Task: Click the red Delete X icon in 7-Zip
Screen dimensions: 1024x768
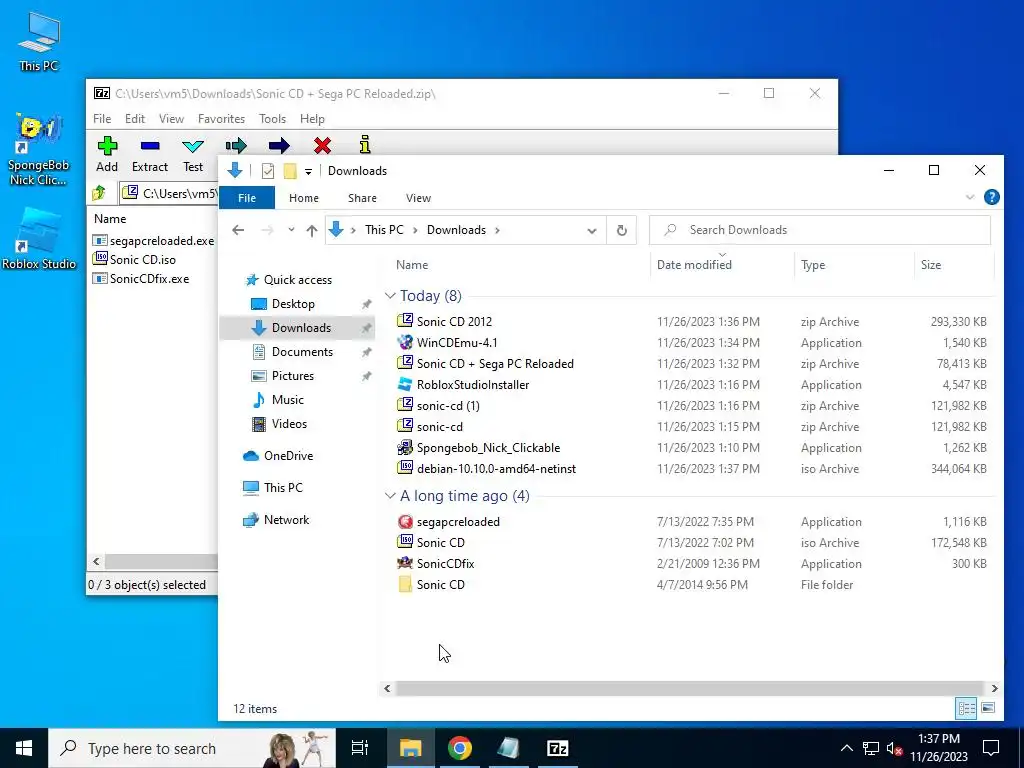Action: [322, 146]
